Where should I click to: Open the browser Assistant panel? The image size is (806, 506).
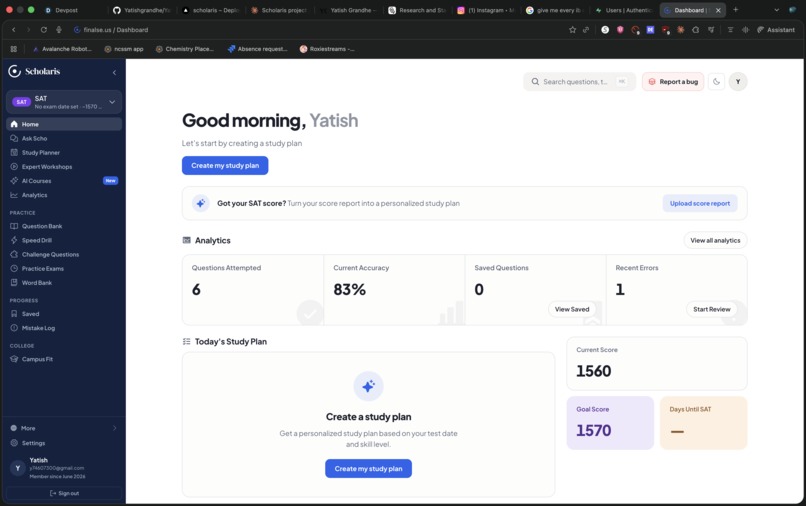pyautogui.click(x=776, y=30)
